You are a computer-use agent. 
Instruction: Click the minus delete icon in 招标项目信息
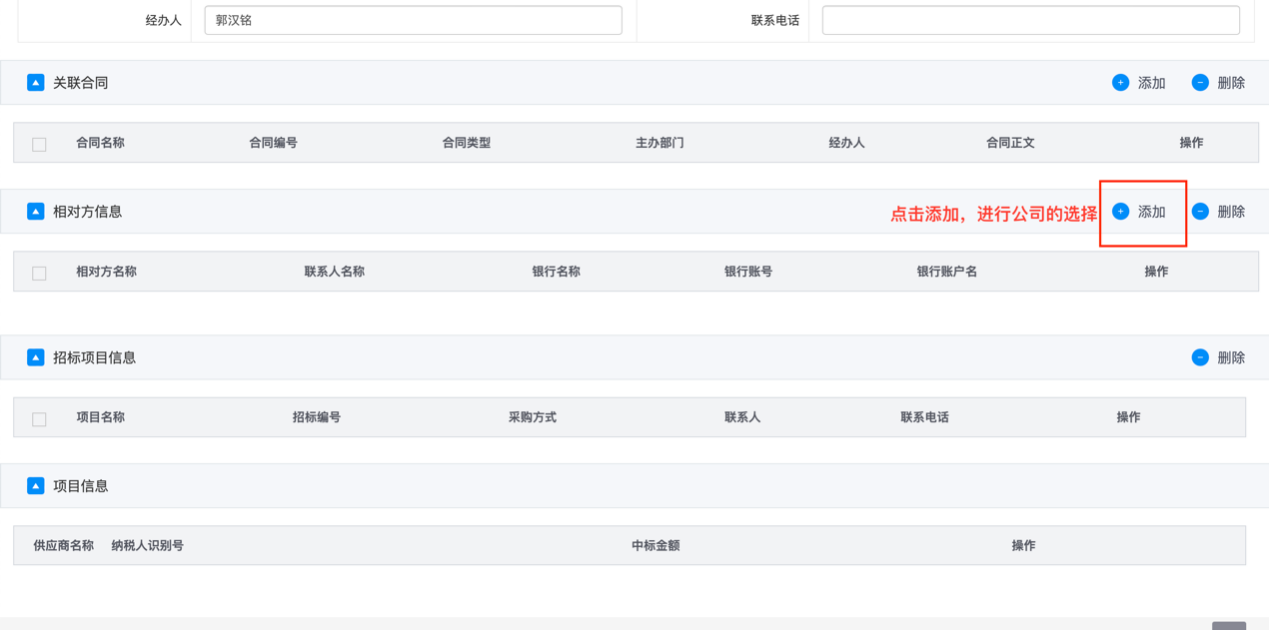[x=1200, y=357]
